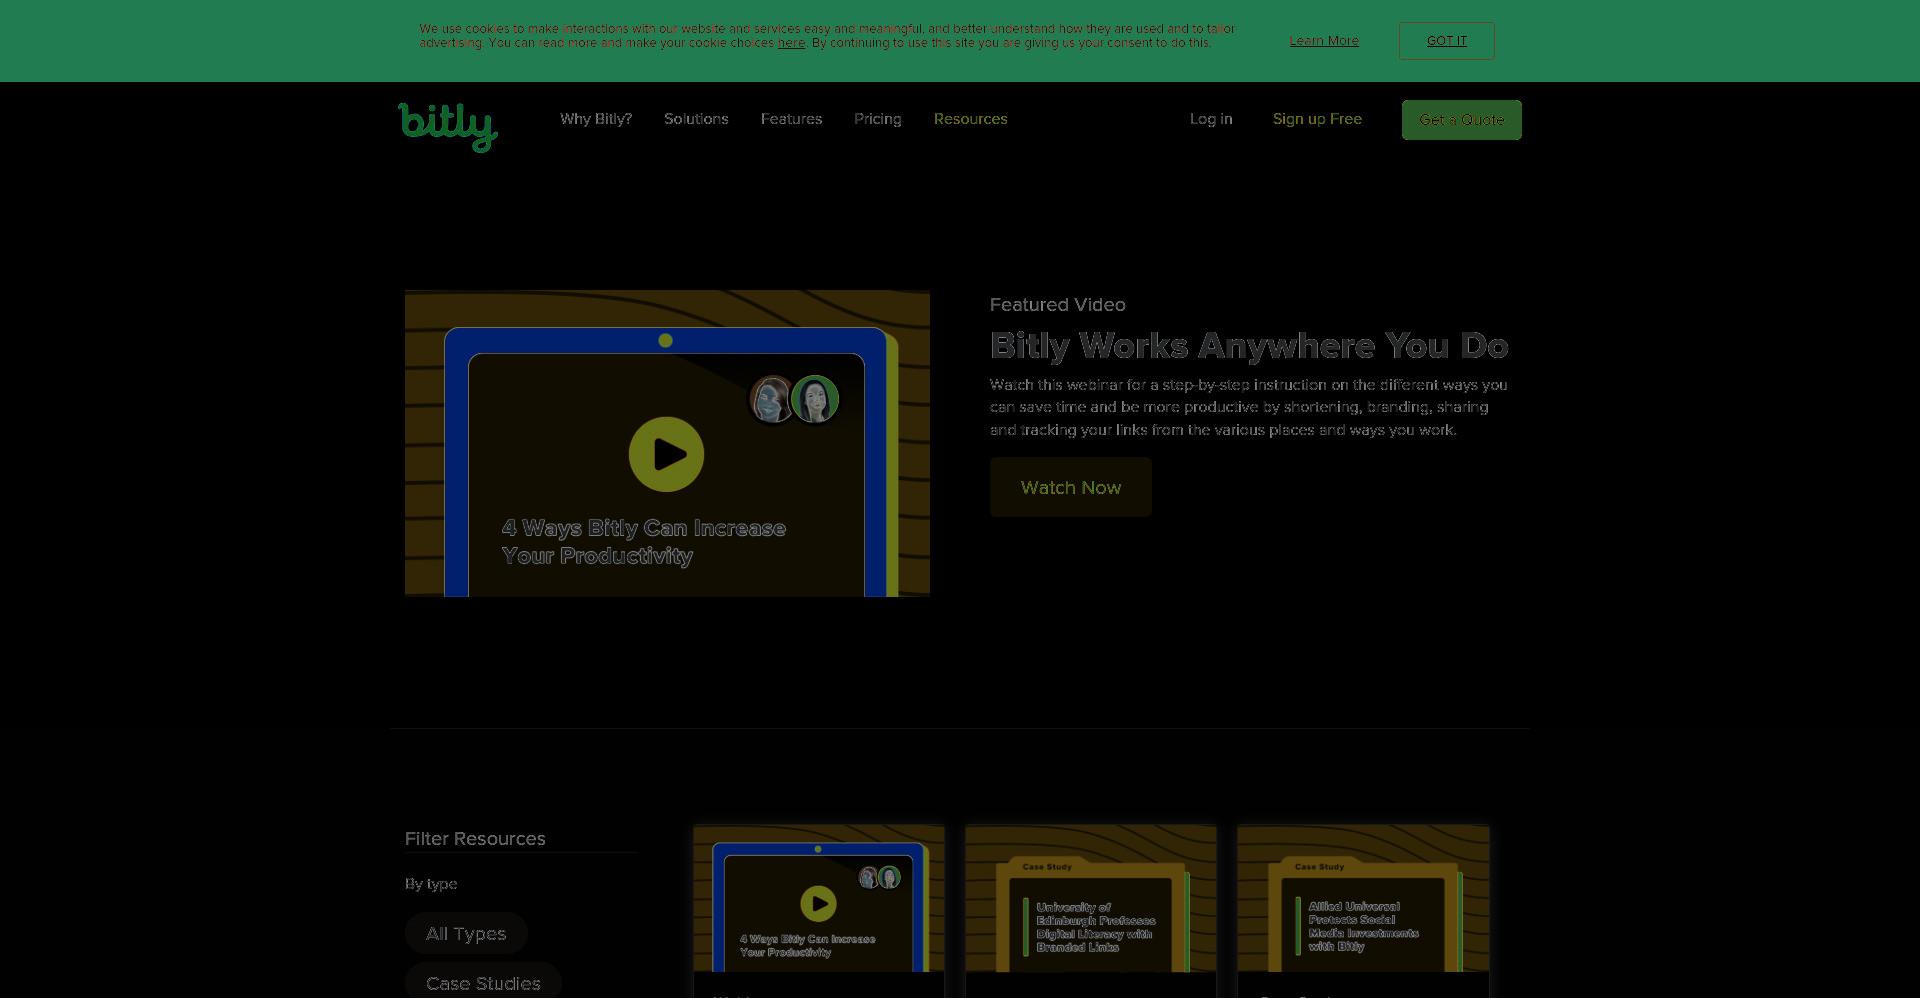This screenshot has height=998, width=1920.
Task: Click the Bitly logo
Action: pyautogui.click(x=447, y=126)
